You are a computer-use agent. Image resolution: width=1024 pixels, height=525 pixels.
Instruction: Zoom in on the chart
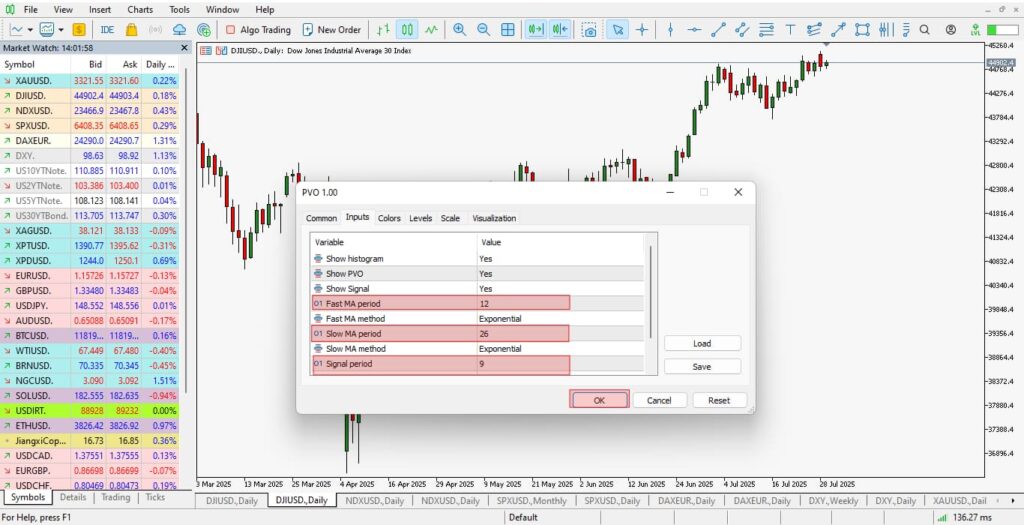coord(460,29)
